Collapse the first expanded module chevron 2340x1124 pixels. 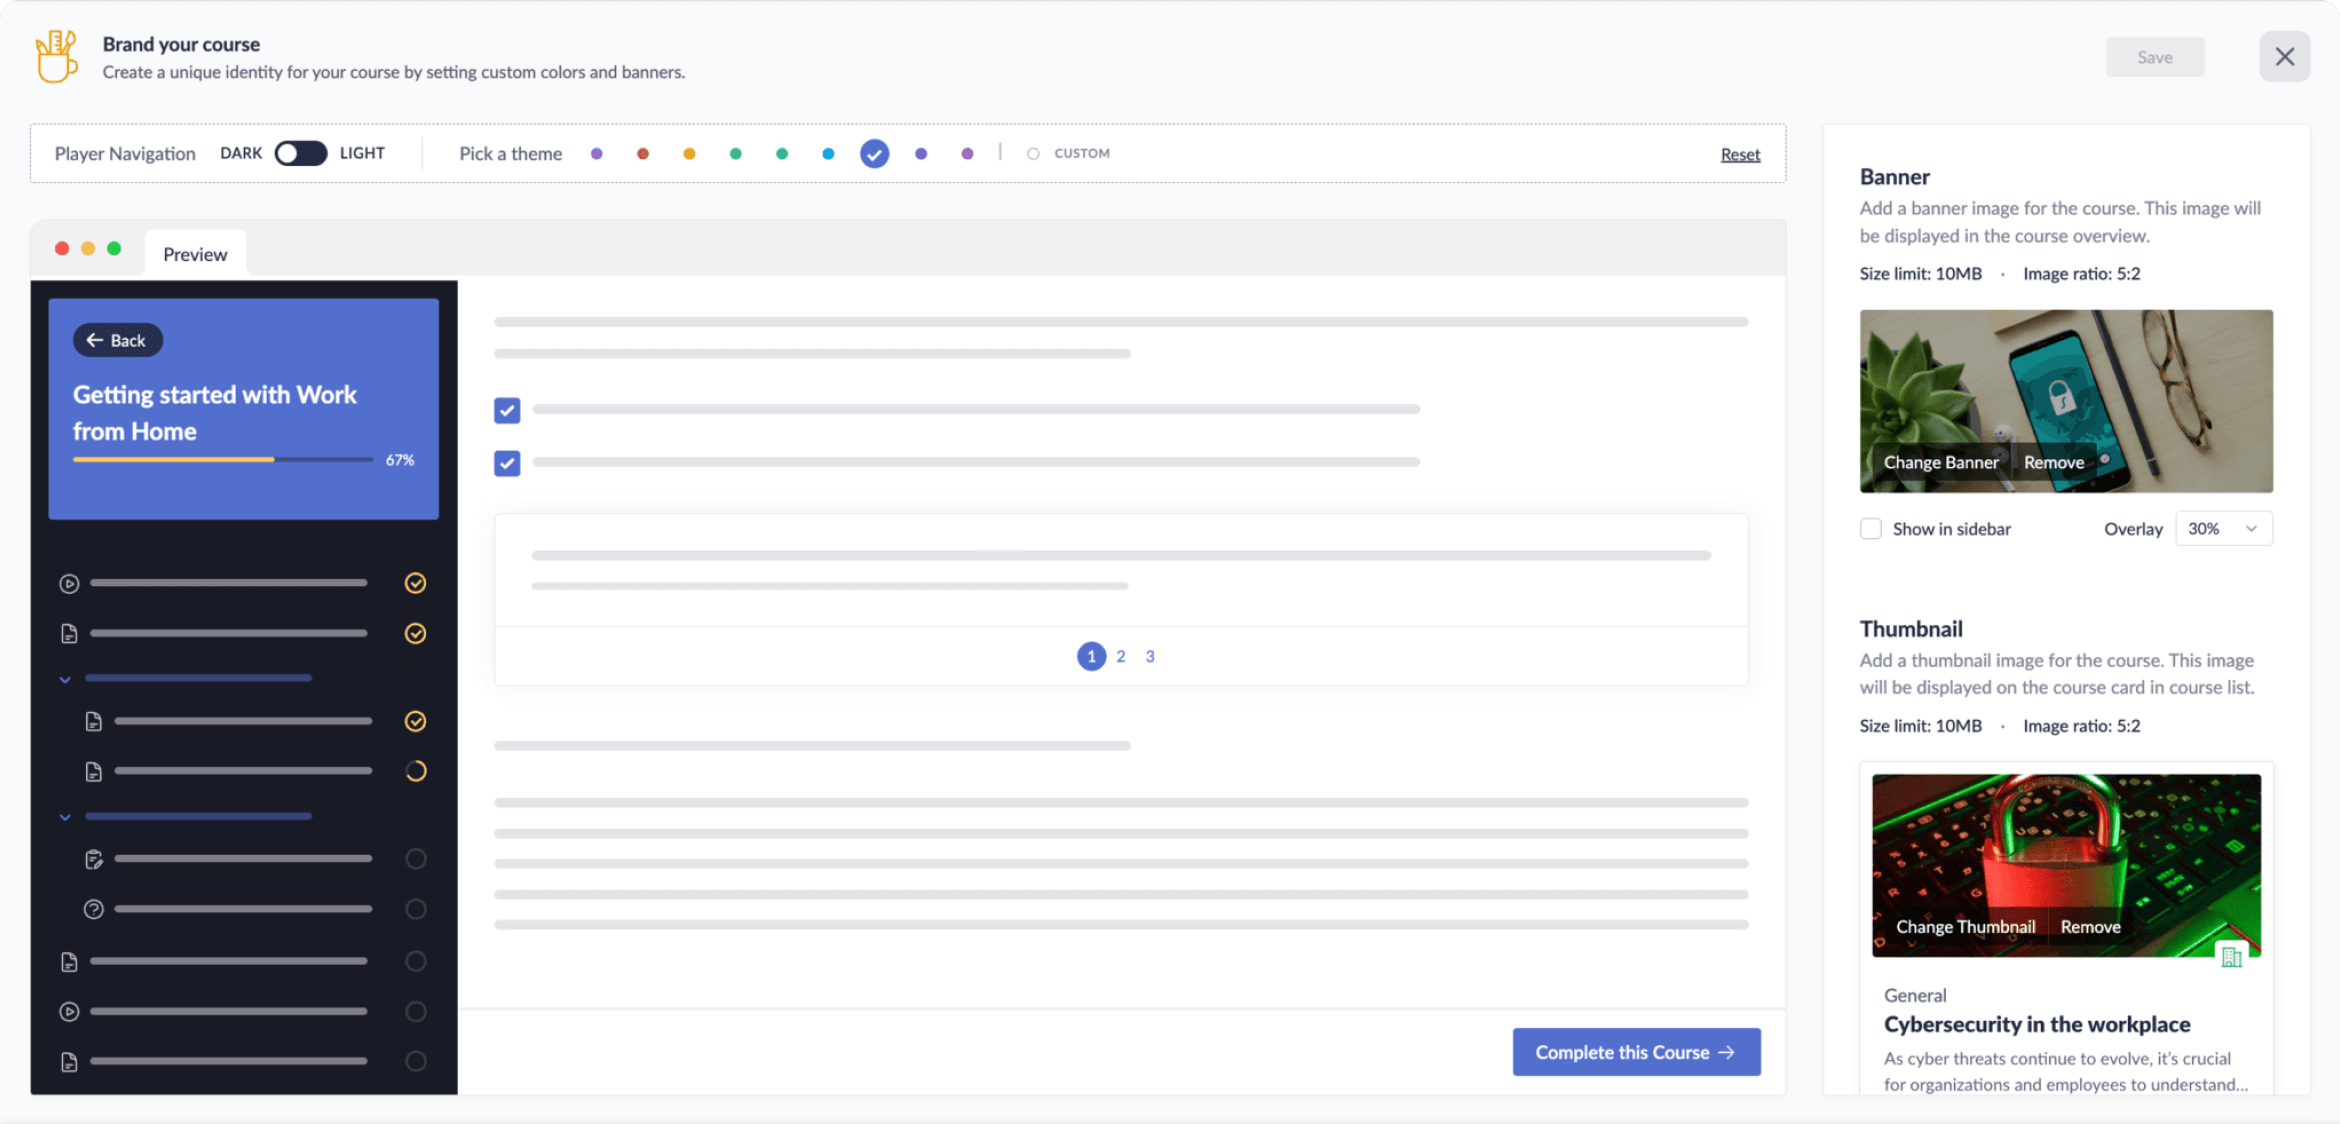[66, 678]
